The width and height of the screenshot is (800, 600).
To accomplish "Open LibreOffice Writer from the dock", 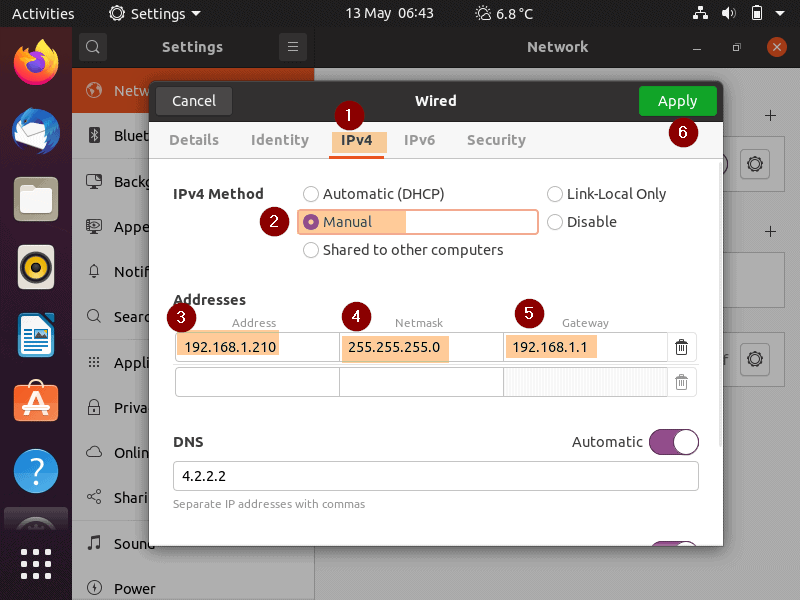I will tap(36, 335).
